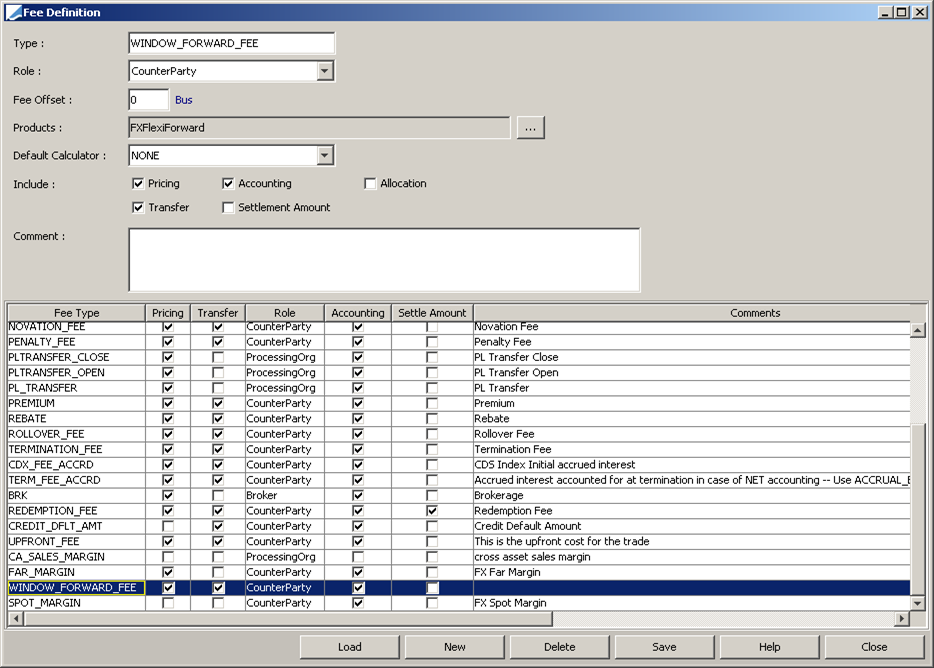Viewport: 934px width, 668px height.
Task: Select the REBATE fee type
Action: coord(459,418)
